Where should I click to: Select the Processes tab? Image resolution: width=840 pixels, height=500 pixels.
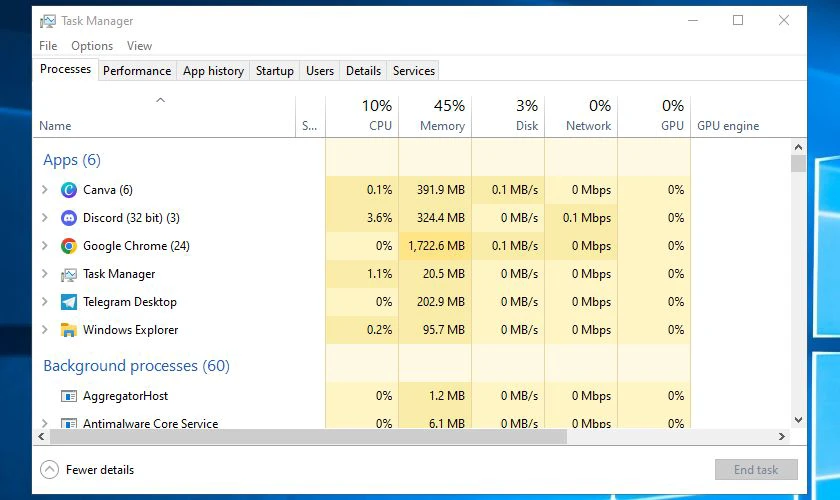(65, 70)
